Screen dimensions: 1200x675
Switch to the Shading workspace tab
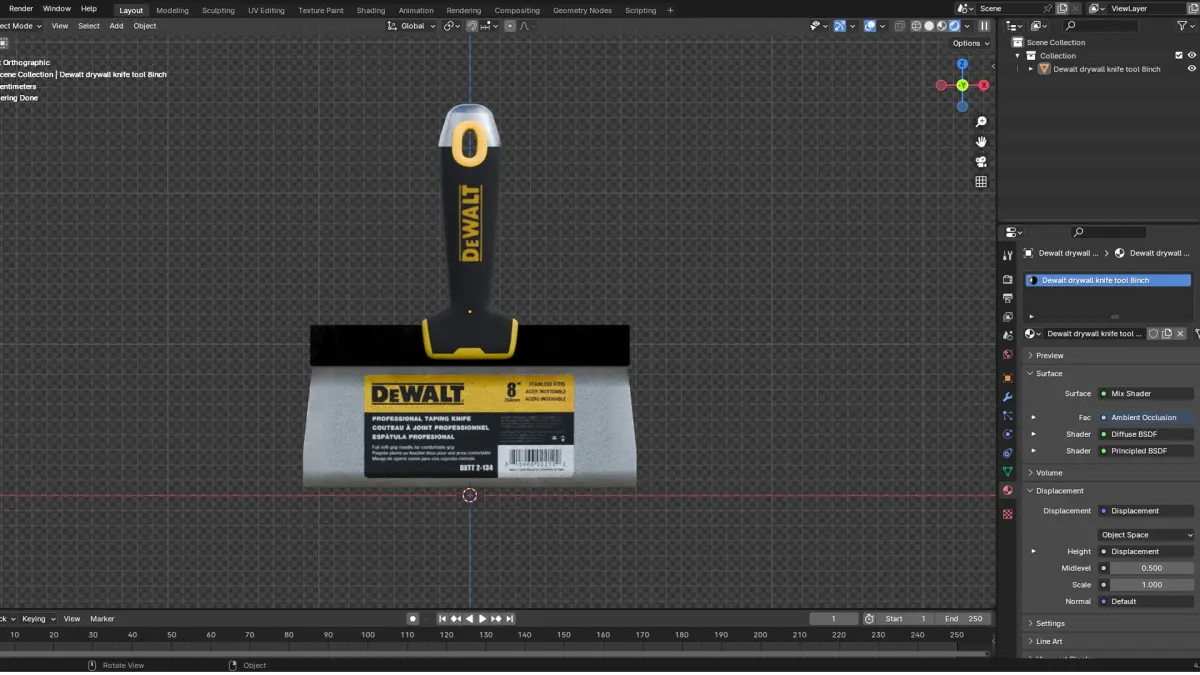pyautogui.click(x=371, y=10)
